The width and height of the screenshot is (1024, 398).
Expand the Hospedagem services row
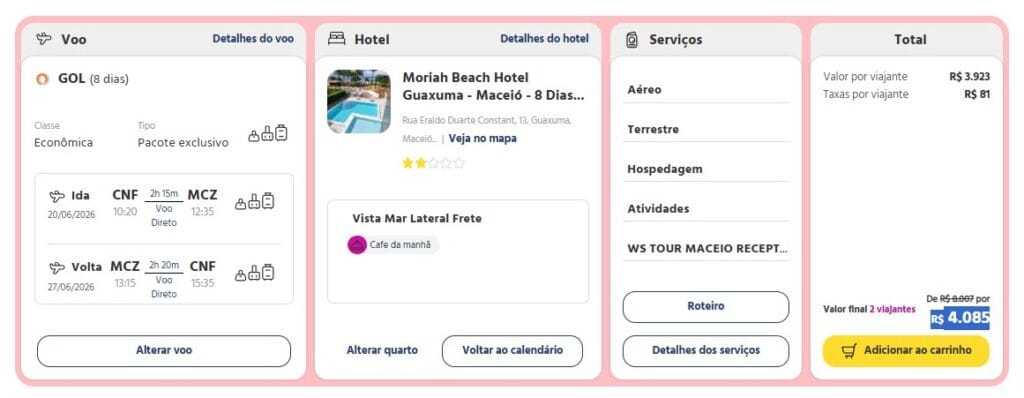(706, 169)
